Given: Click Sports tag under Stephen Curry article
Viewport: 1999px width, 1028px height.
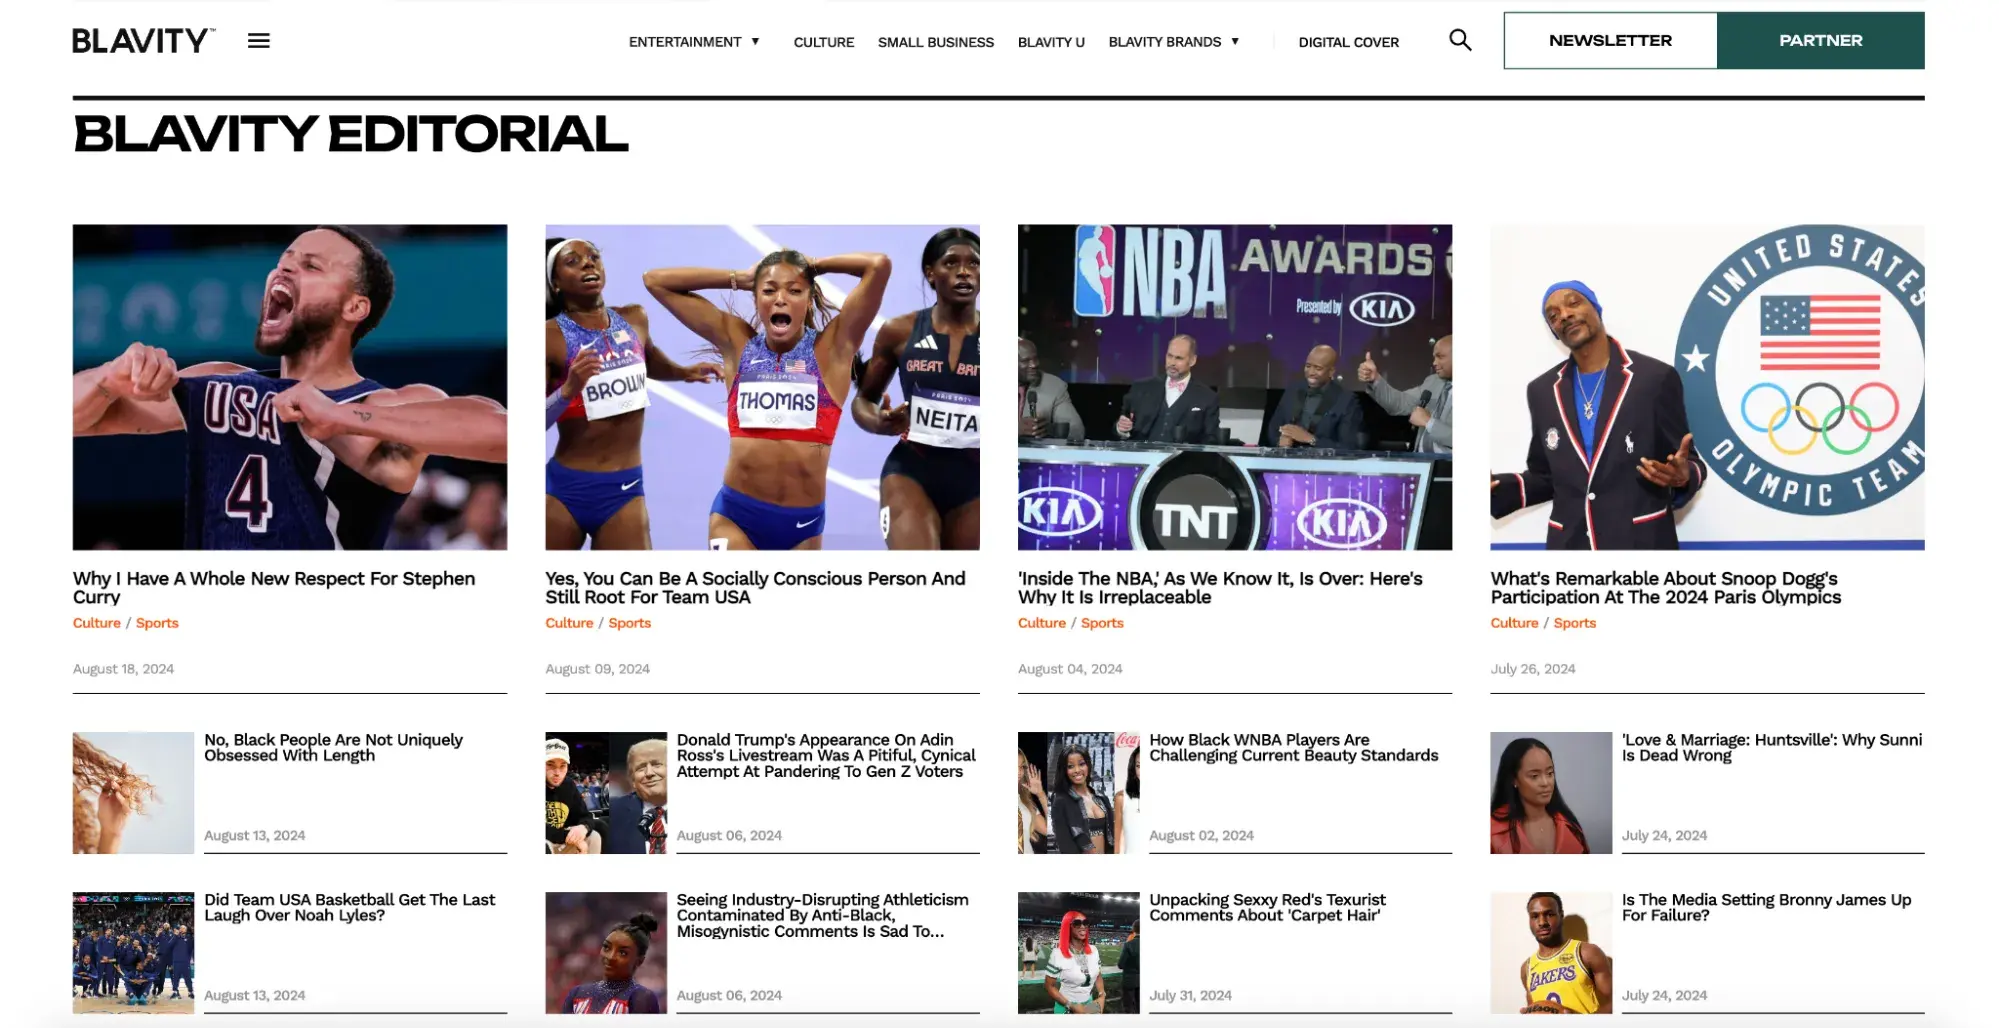Looking at the screenshot, I should coord(157,623).
